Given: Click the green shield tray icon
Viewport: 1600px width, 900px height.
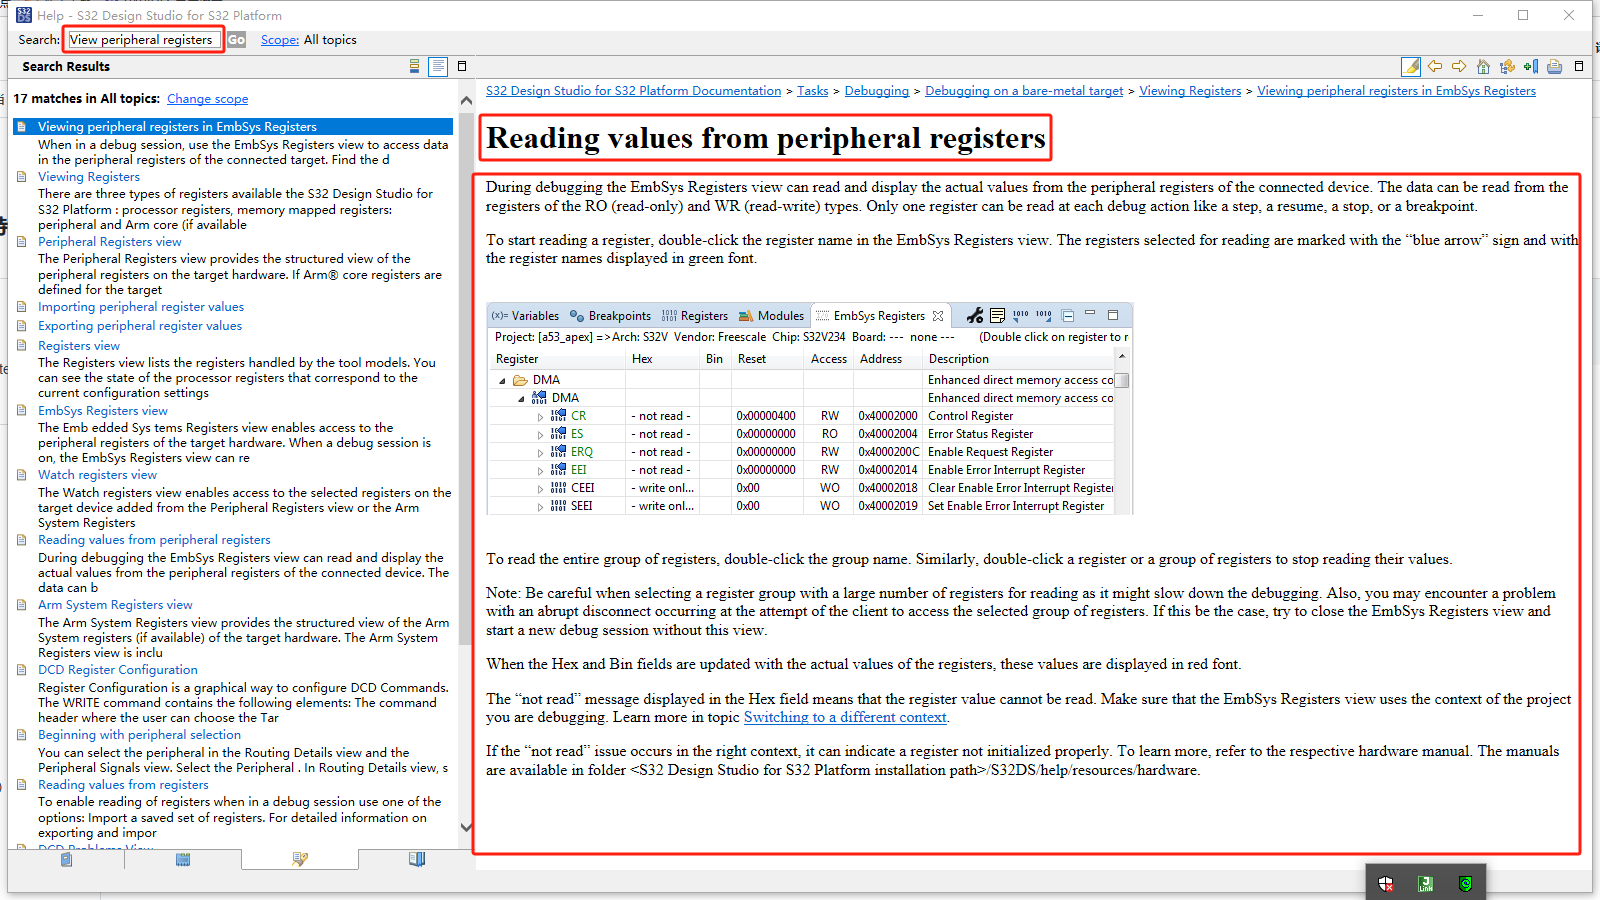Looking at the screenshot, I should tap(1466, 883).
